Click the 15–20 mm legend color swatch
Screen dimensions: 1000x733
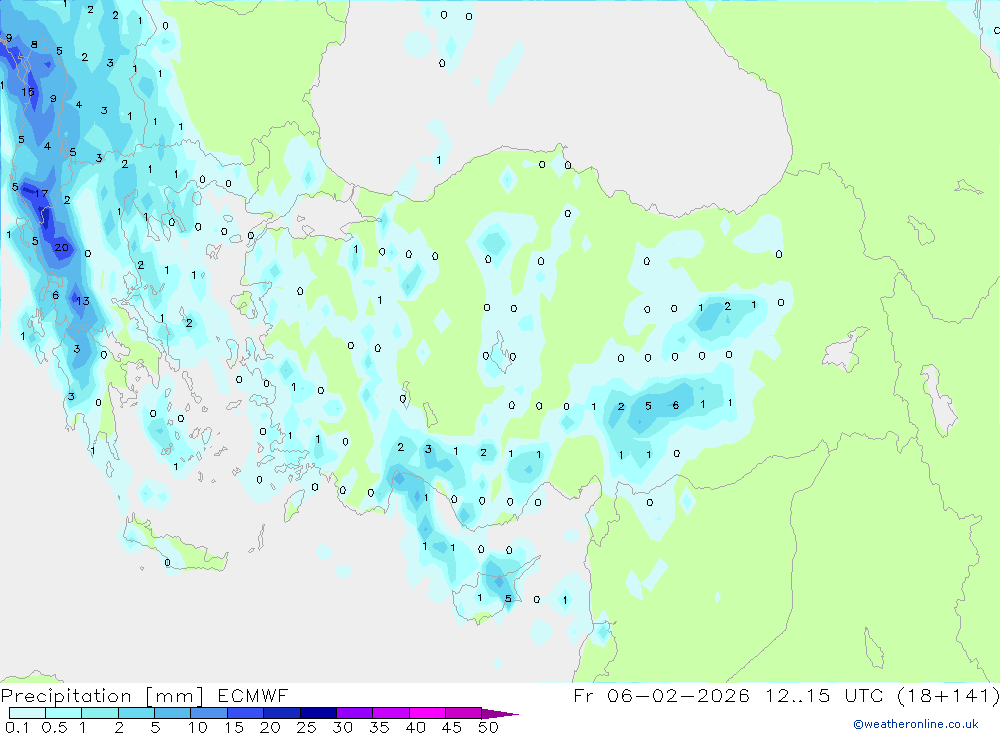click(245, 713)
